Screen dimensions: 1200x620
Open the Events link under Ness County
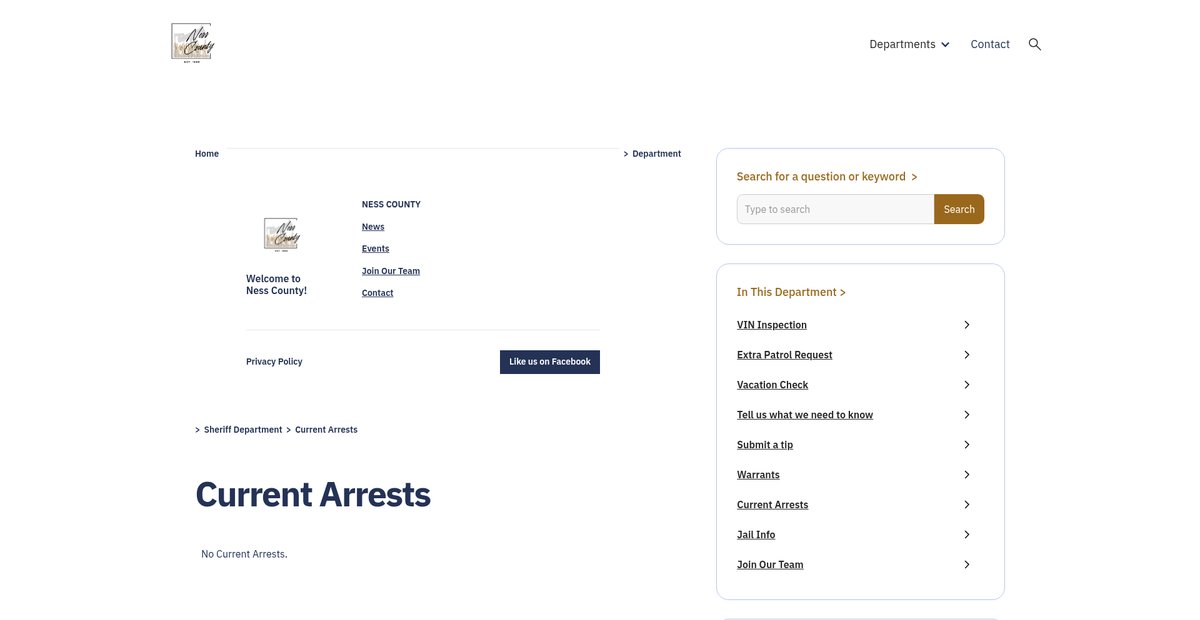click(376, 249)
